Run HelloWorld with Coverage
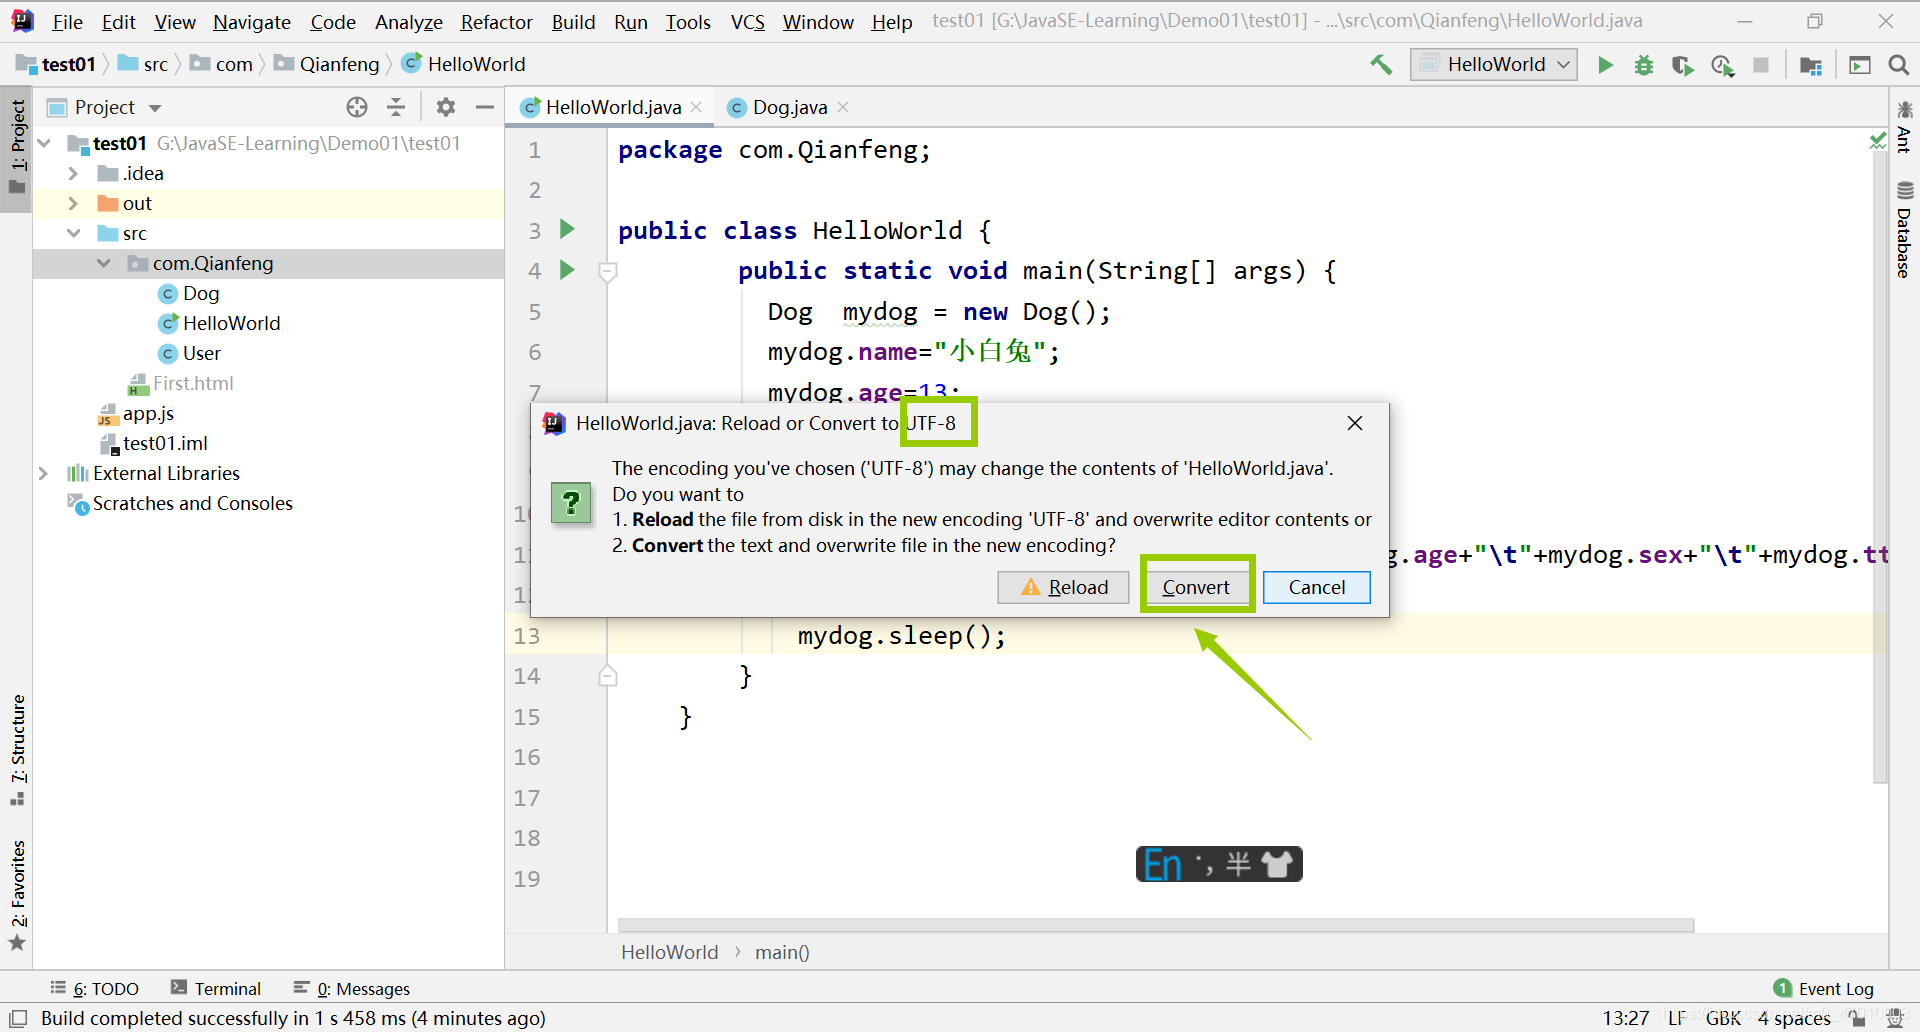The height and width of the screenshot is (1032, 1920). [1683, 64]
